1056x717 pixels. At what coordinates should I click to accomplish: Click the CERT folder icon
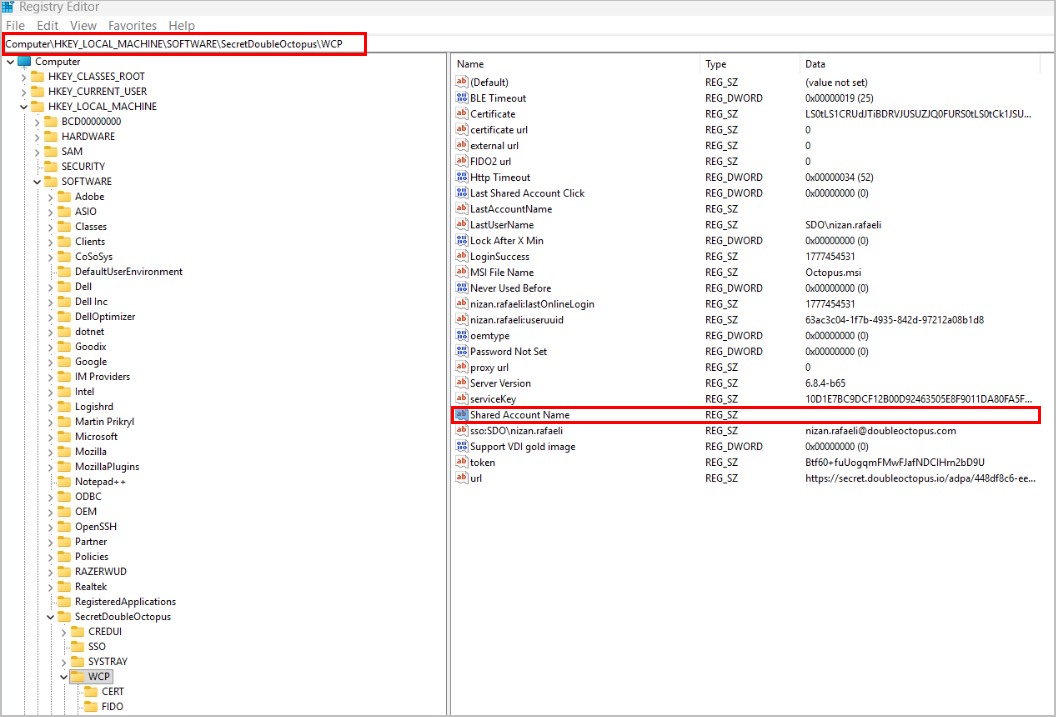click(91, 691)
